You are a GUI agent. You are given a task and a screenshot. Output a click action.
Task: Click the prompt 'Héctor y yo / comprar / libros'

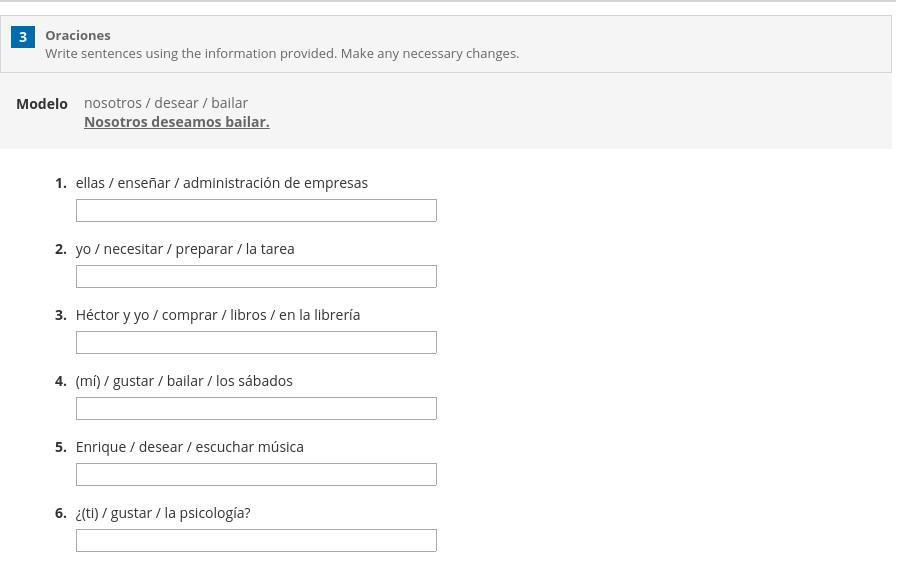pyautogui.click(x=218, y=315)
